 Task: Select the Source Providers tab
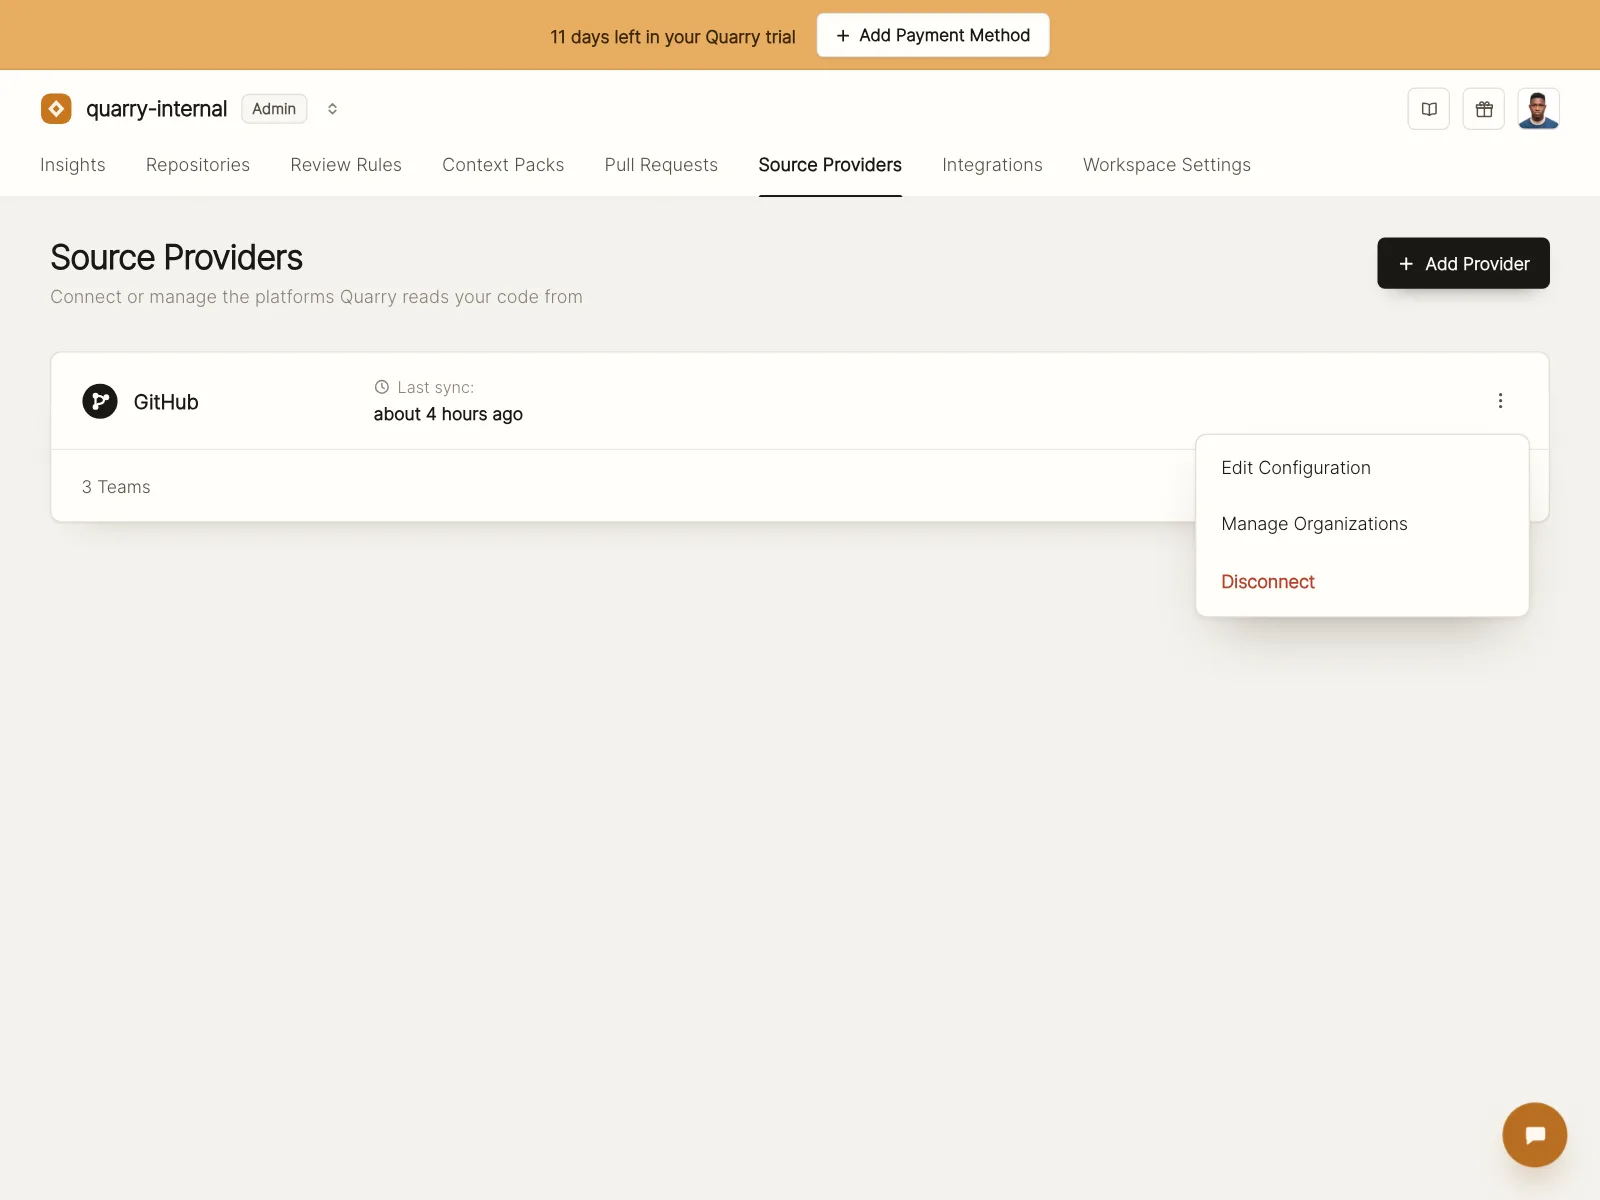pos(830,165)
